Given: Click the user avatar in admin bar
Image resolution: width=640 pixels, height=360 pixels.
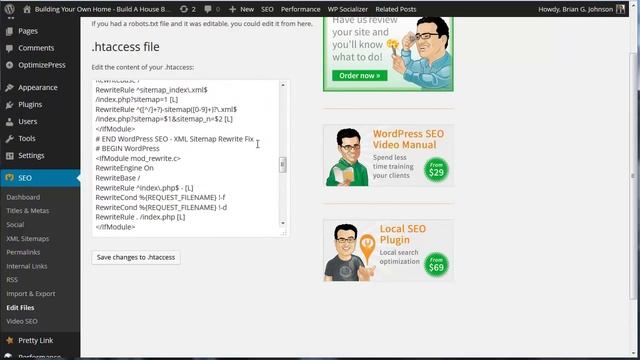Looking at the screenshot, I should (620, 9).
